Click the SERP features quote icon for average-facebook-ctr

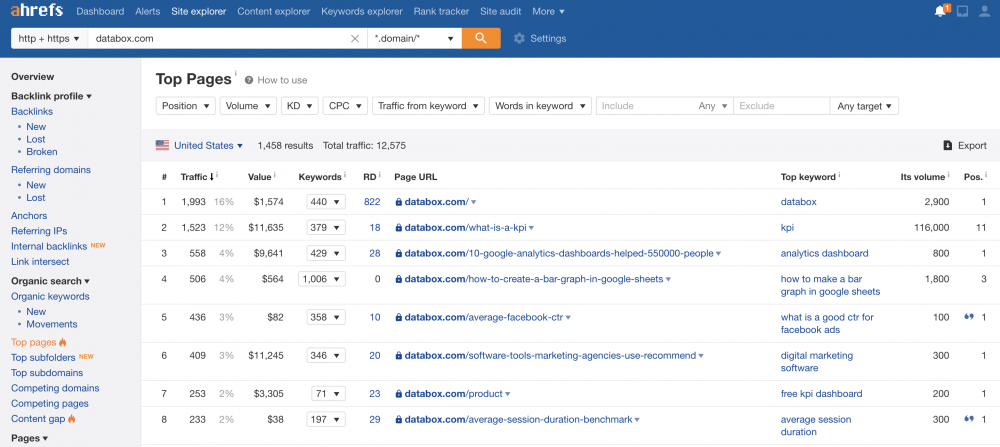(968, 317)
